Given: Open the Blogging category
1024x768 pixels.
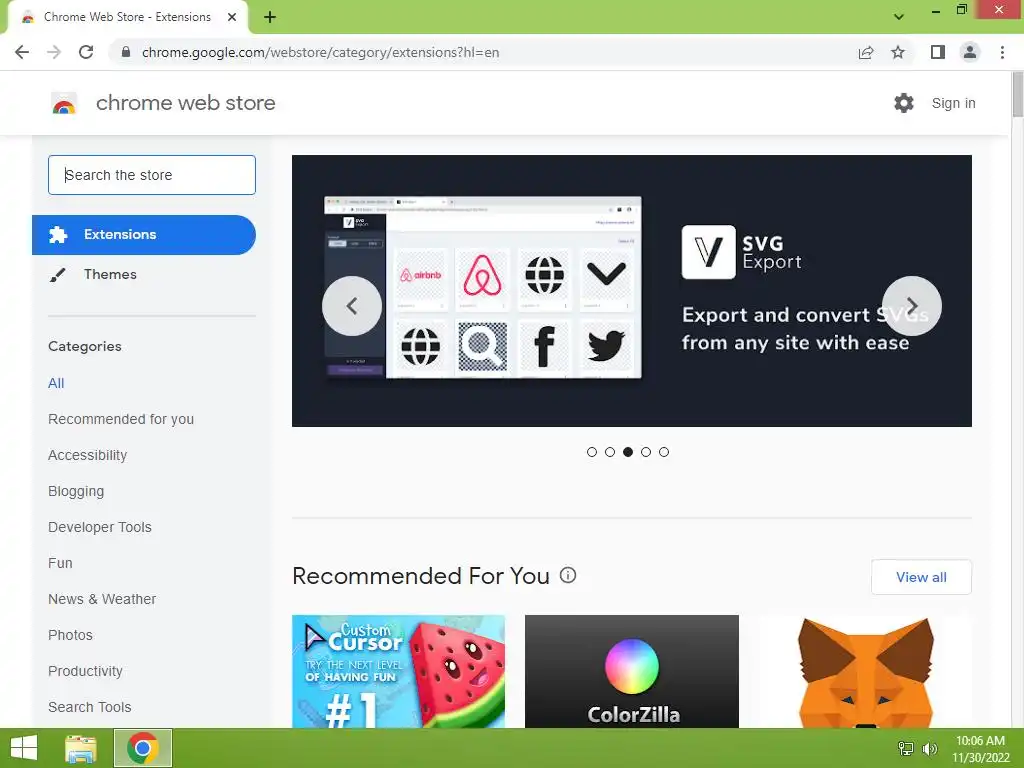Looking at the screenshot, I should pos(76,491).
